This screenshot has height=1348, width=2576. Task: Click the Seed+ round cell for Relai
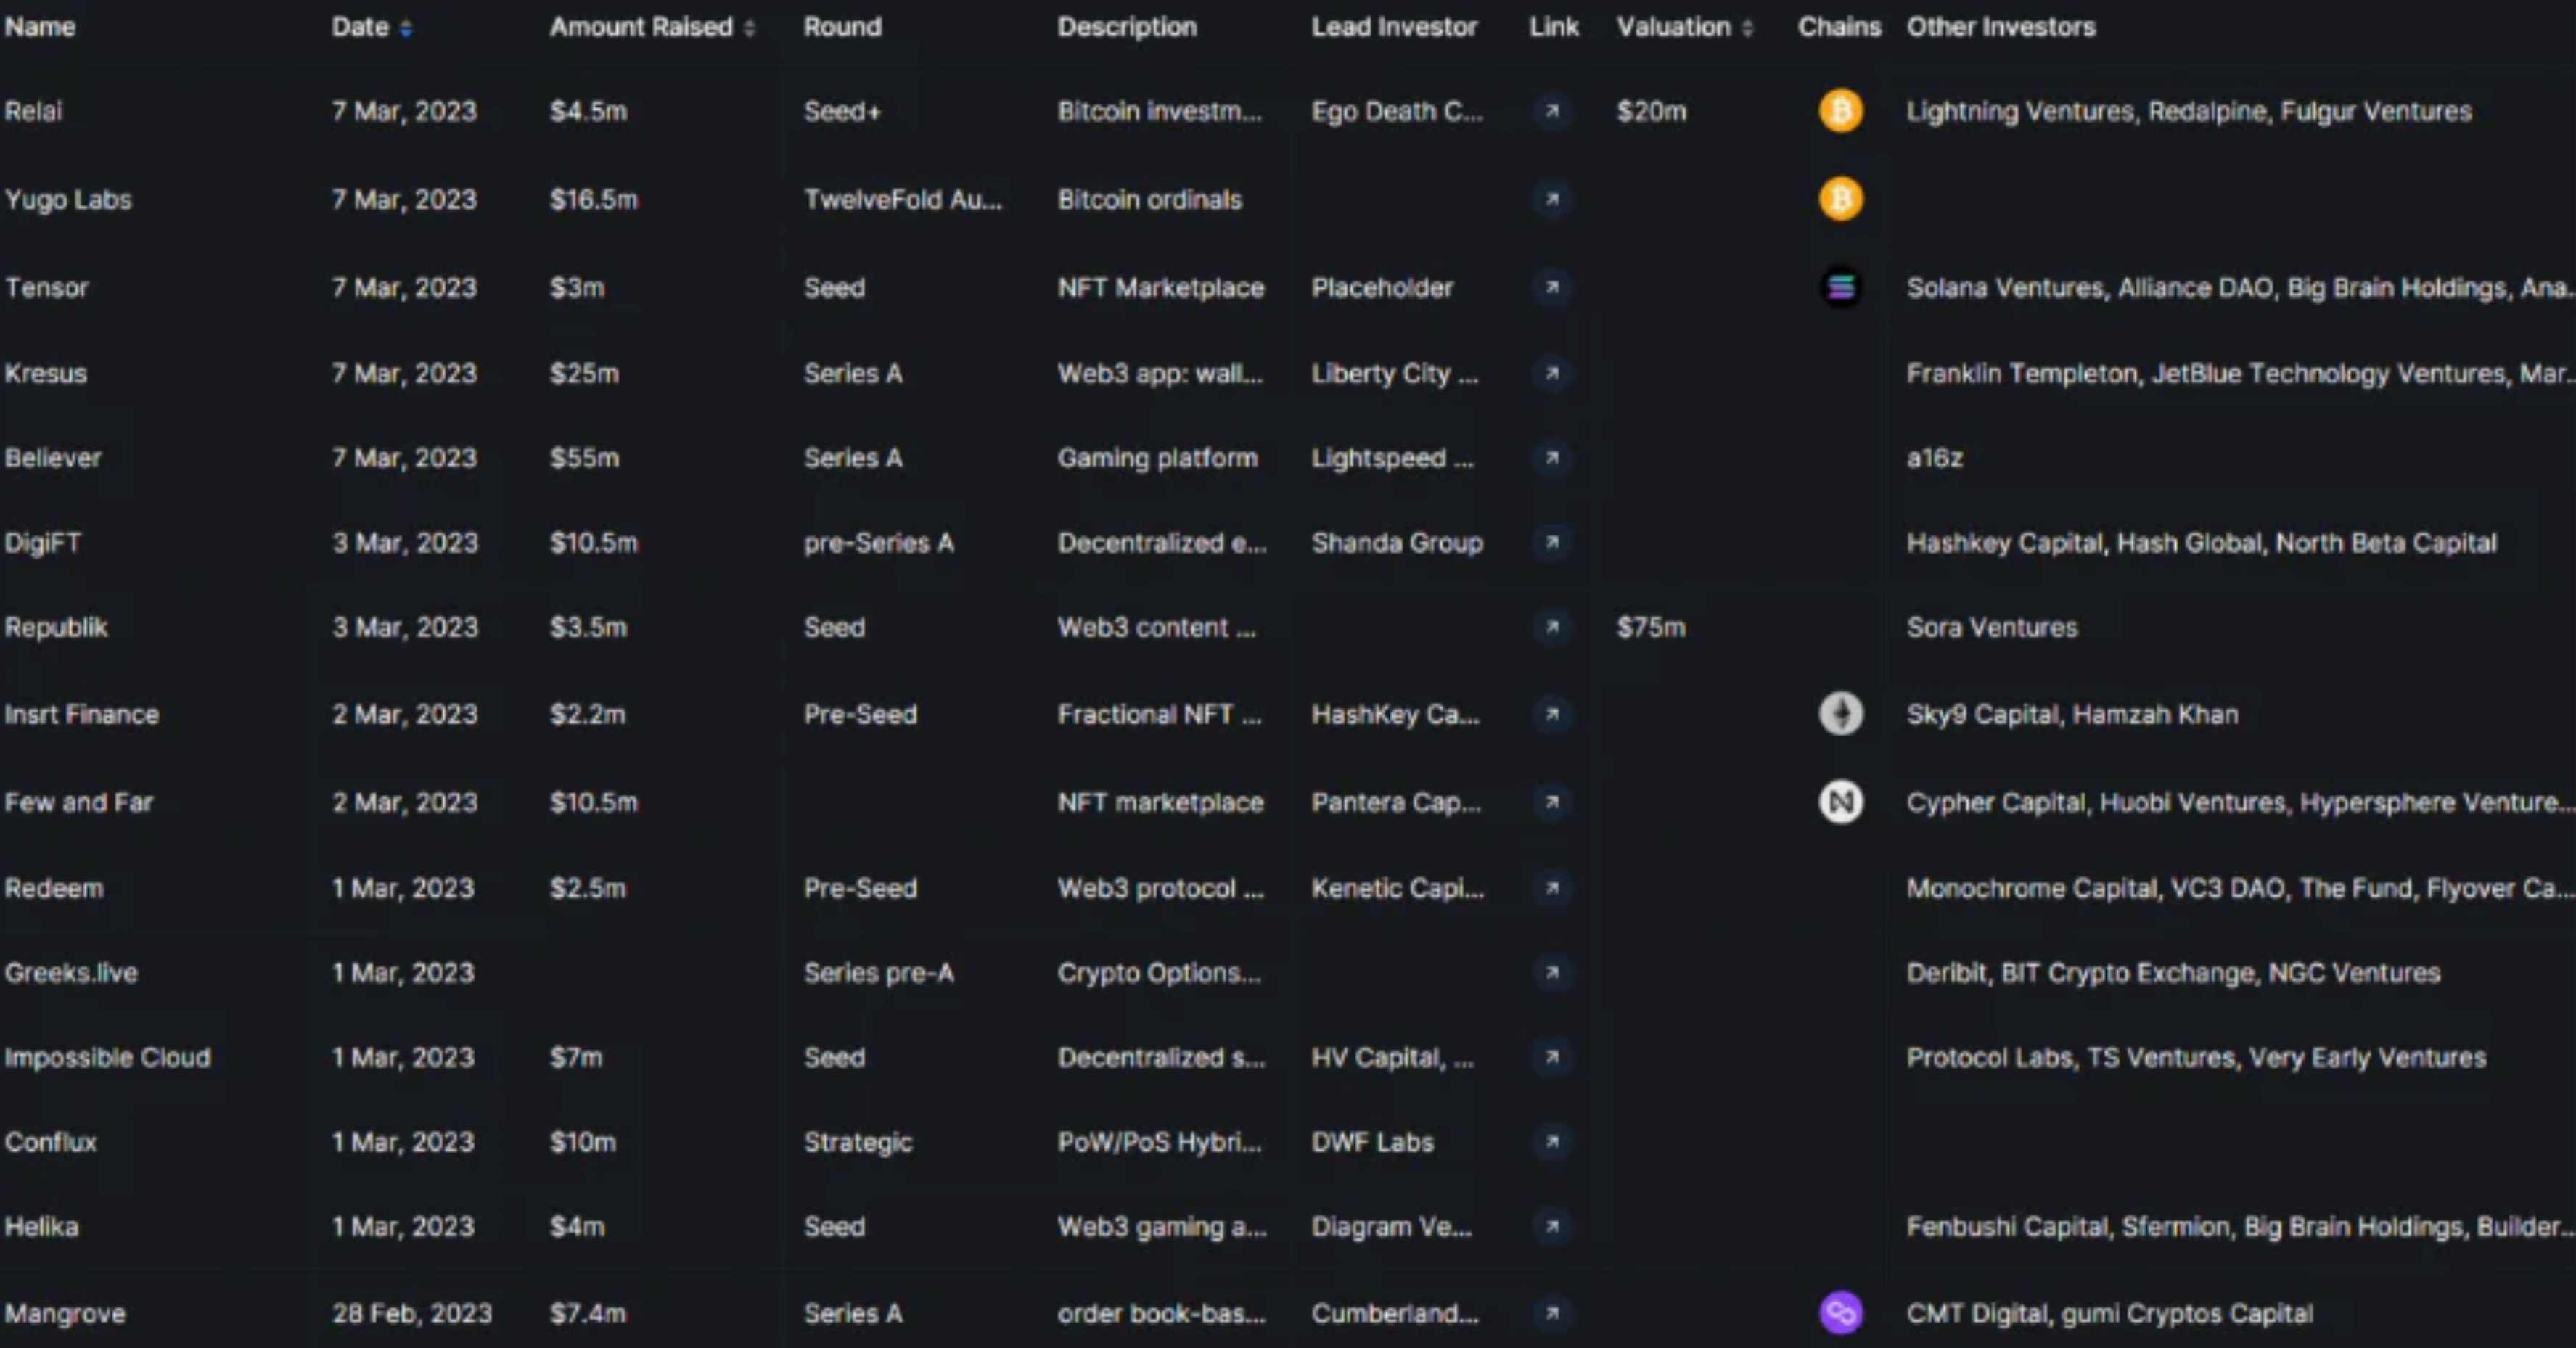pos(842,111)
